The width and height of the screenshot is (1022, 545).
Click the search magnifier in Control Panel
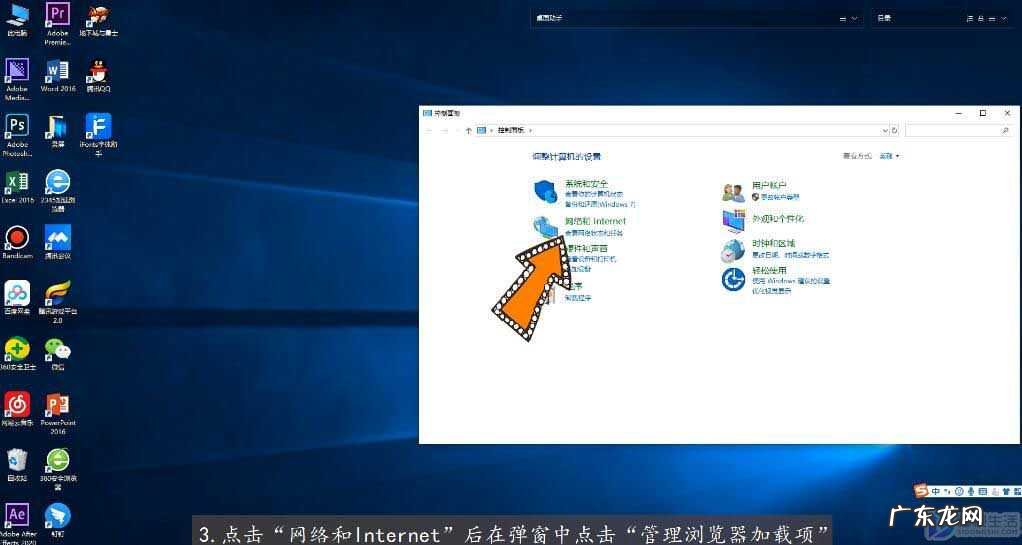[1005, 130]
